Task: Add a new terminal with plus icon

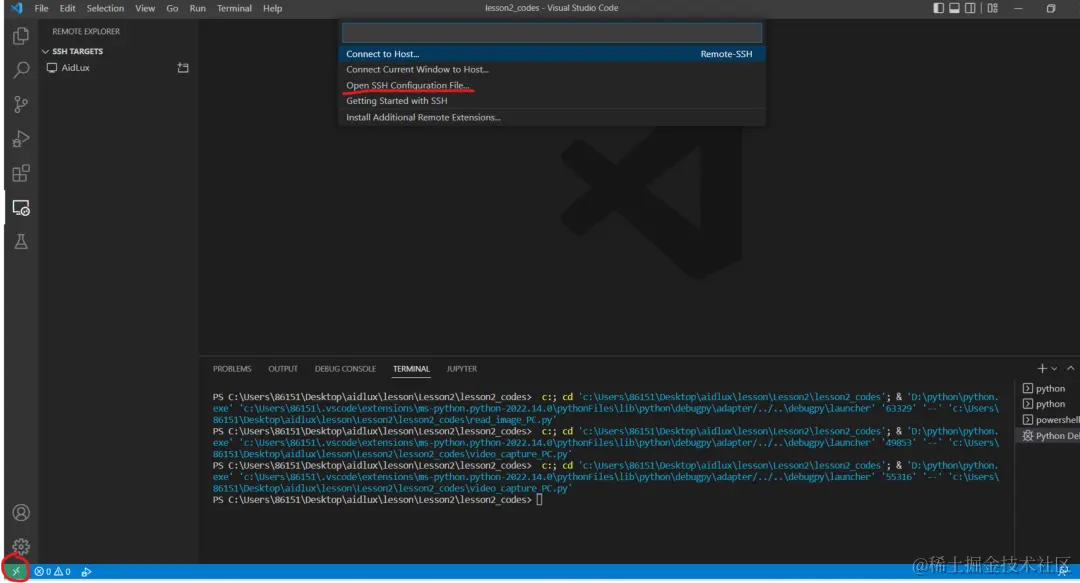Action: [x=1041, y=369]
